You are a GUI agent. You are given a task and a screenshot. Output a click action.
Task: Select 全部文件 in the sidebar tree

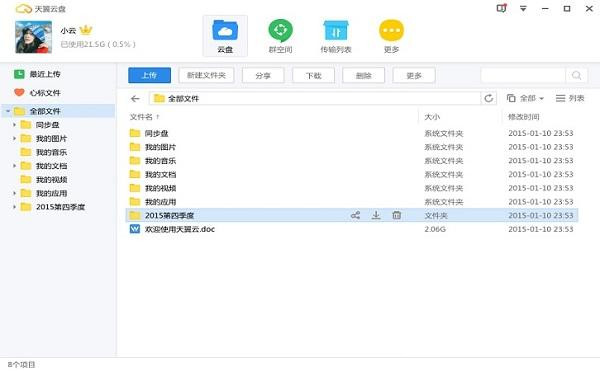45,111
